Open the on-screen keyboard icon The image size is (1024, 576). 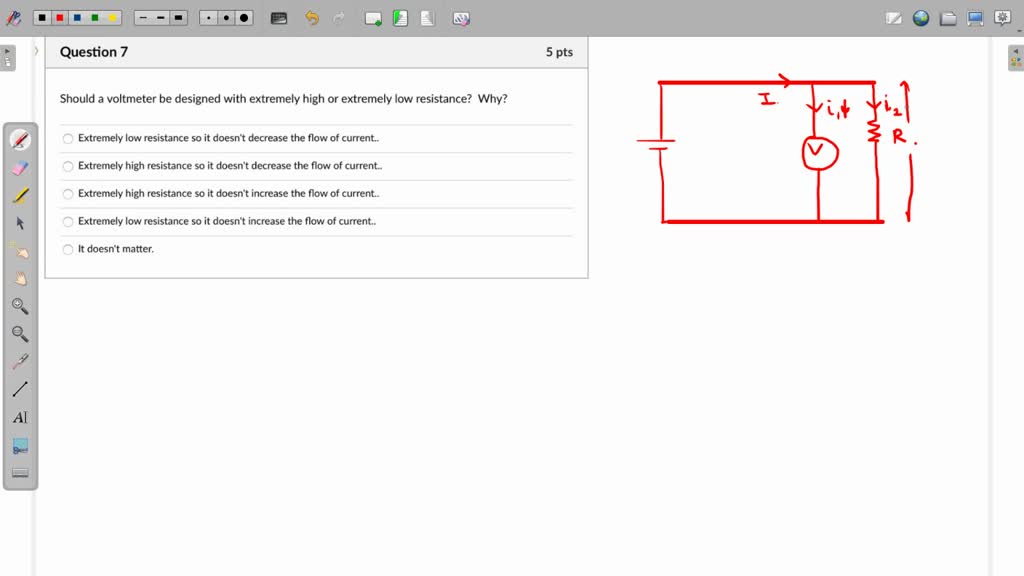click(279, 17)
